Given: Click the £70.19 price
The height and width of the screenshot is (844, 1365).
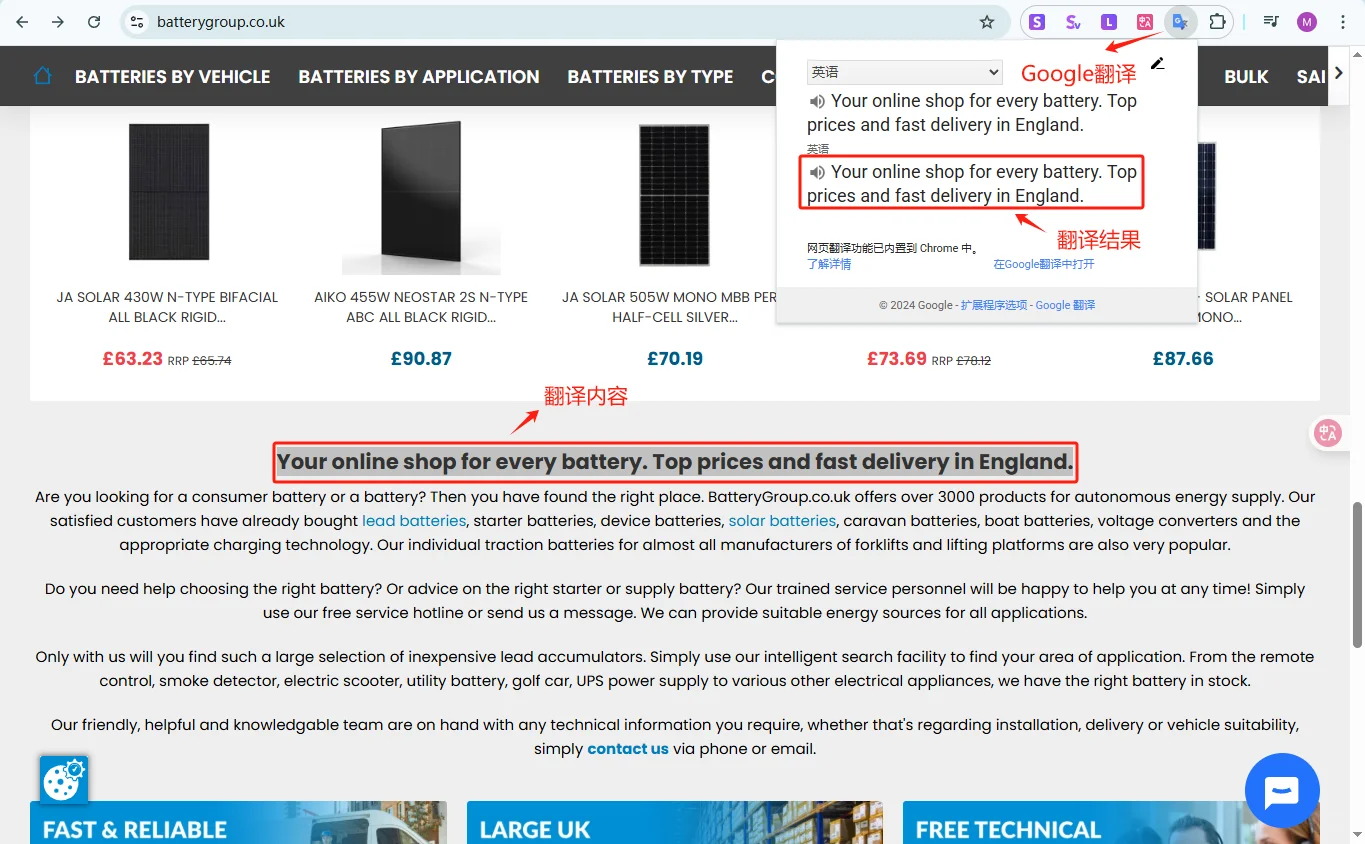Looking at the screenshot, I should [x=675, y=359].
